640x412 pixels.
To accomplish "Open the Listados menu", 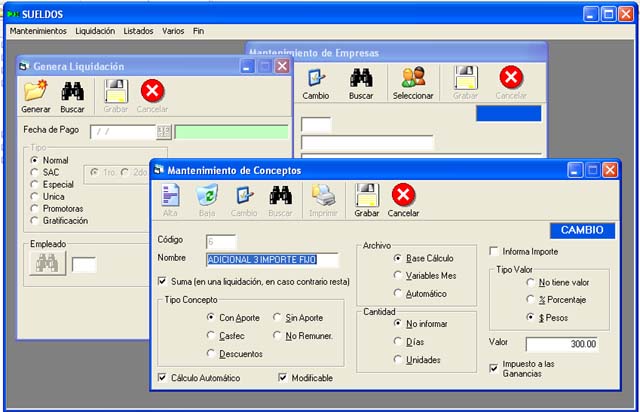I will click(x=140, y=31).
